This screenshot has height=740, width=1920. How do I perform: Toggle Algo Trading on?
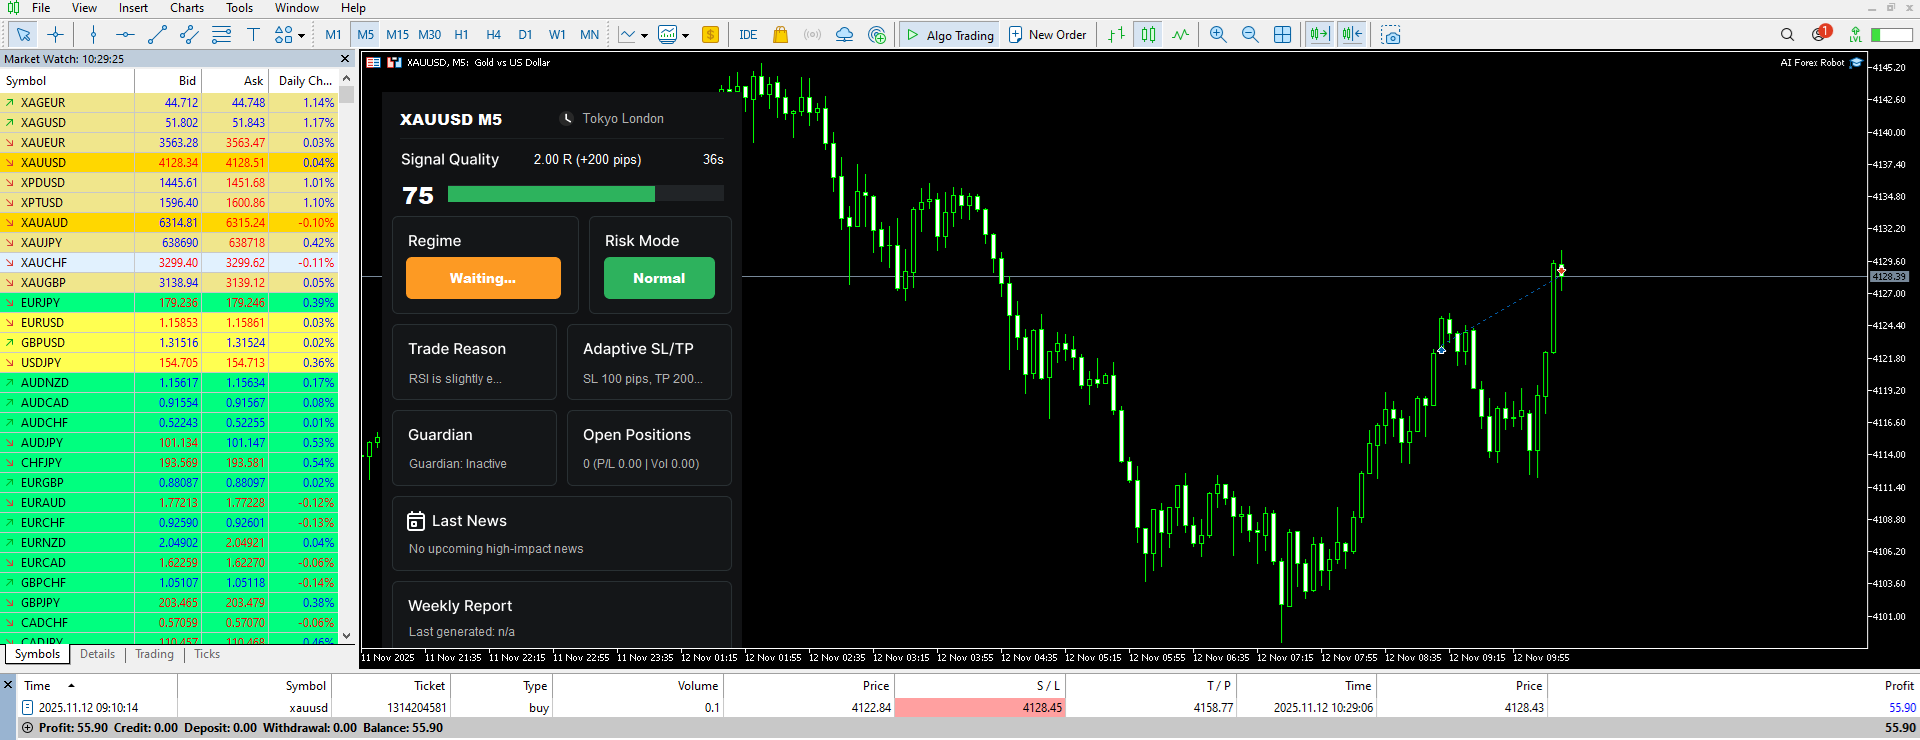(x=950, y=35)
